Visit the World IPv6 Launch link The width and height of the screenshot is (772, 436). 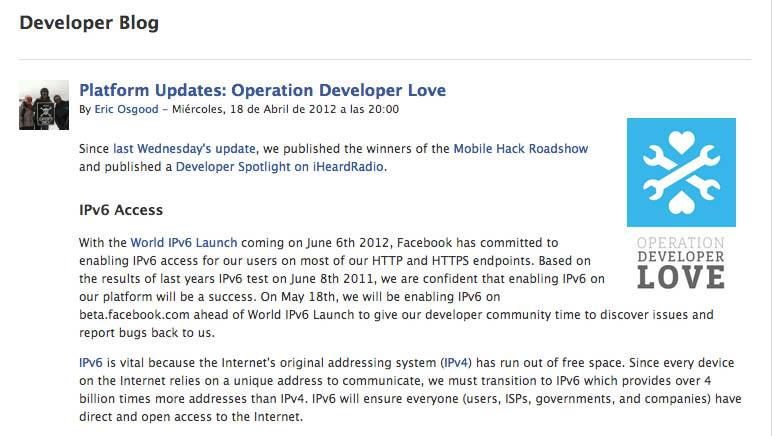pos(184,243)
